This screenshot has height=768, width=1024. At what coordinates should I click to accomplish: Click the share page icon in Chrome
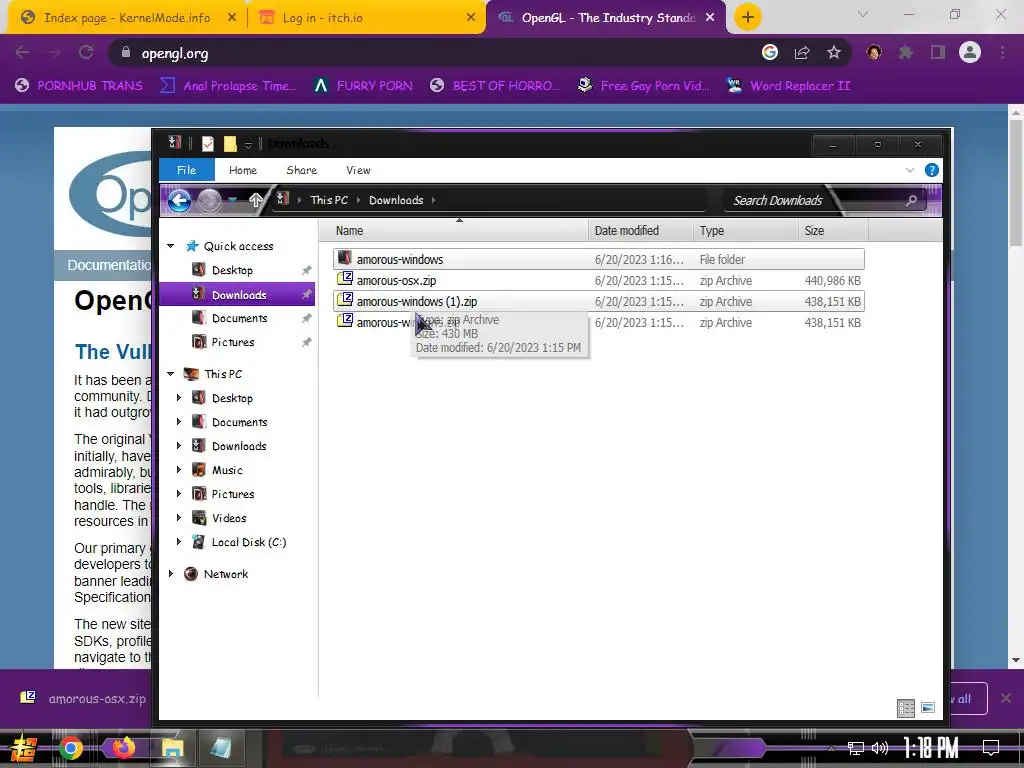tap(802, 53)
